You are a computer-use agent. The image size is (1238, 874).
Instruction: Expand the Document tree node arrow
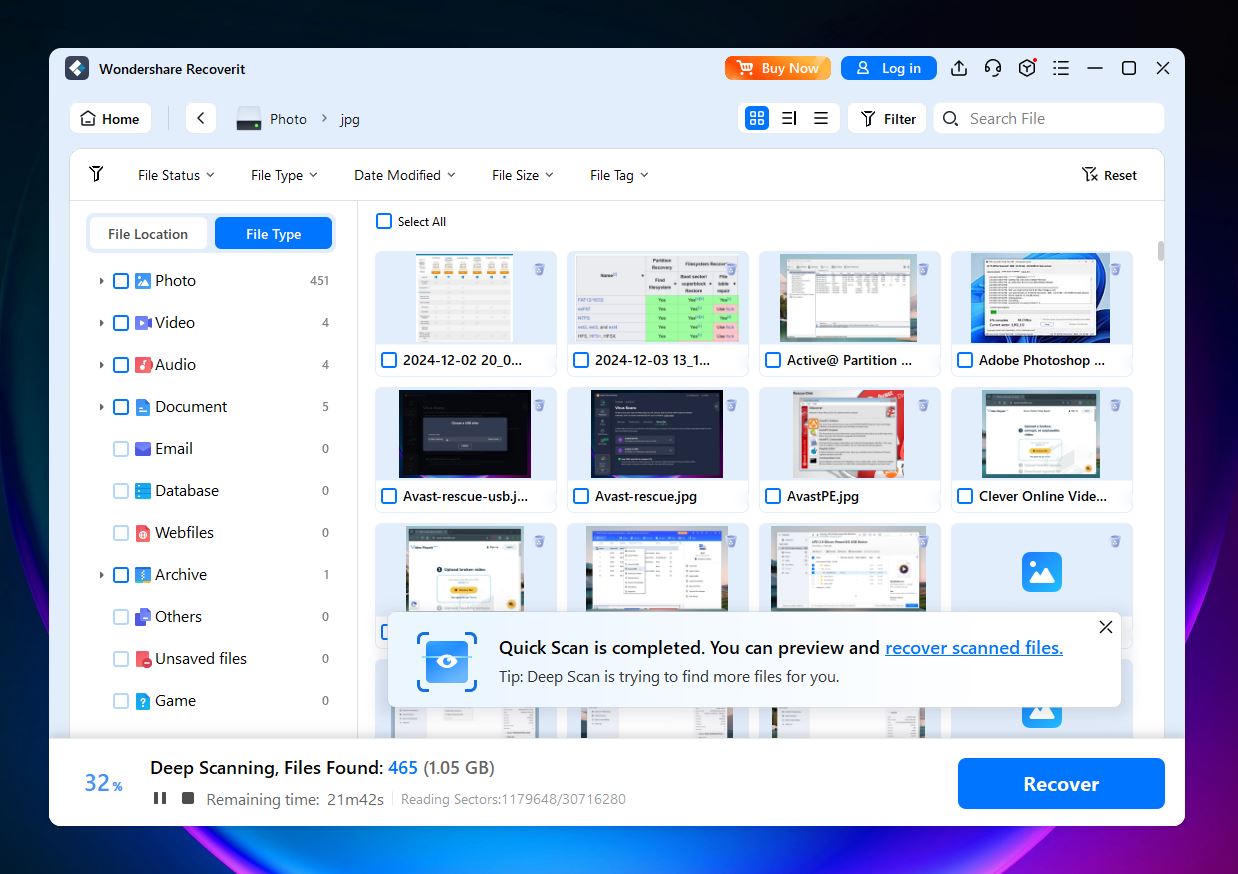point(101,407)
